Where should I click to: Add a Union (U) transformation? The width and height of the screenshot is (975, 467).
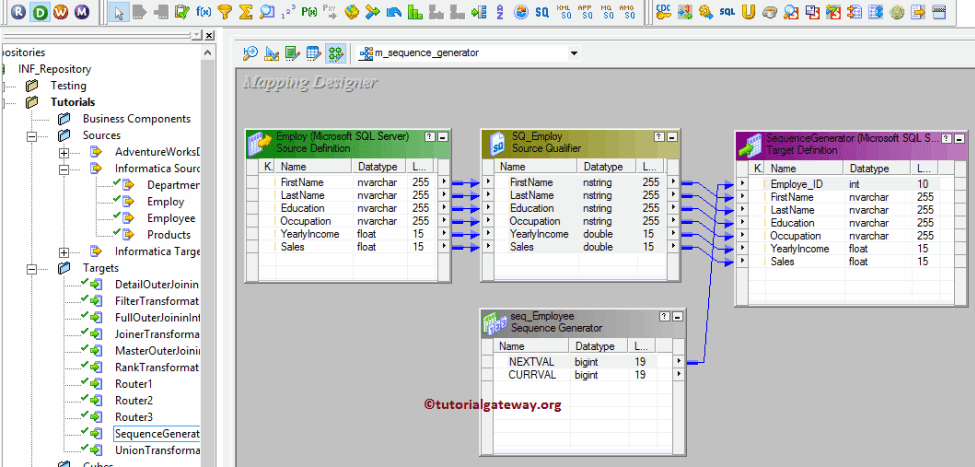coord(748,11)
